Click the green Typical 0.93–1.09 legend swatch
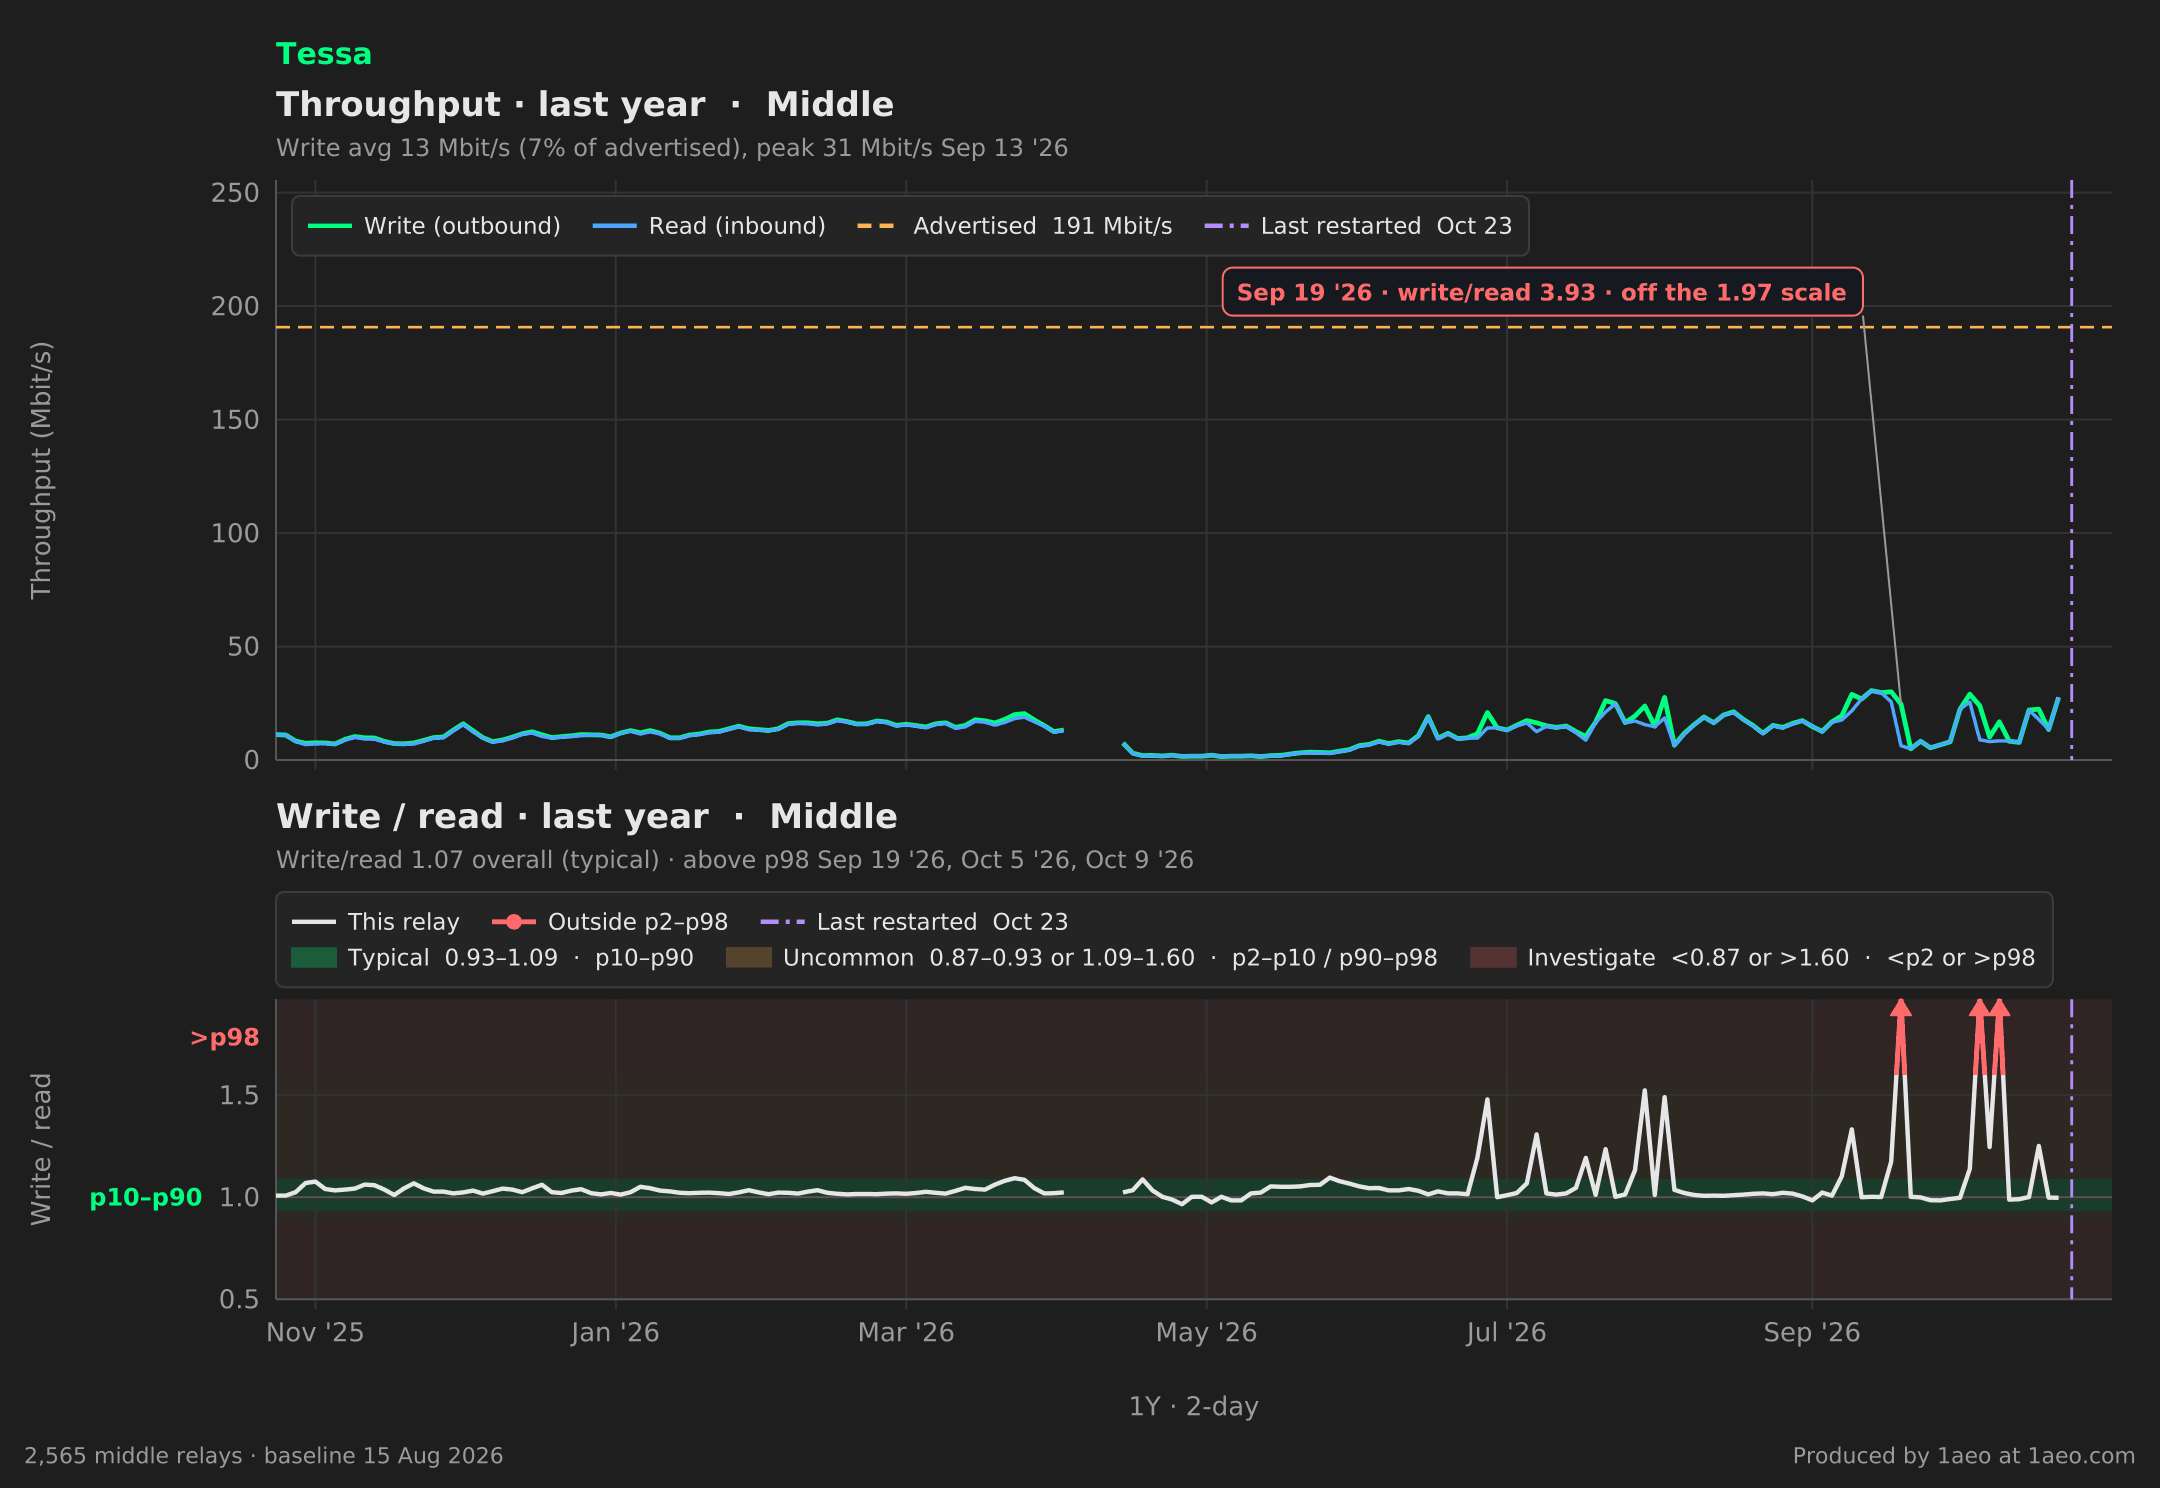Viewport: 2160px width, 1488px height. pyautogui.click(x=314, y=958)
